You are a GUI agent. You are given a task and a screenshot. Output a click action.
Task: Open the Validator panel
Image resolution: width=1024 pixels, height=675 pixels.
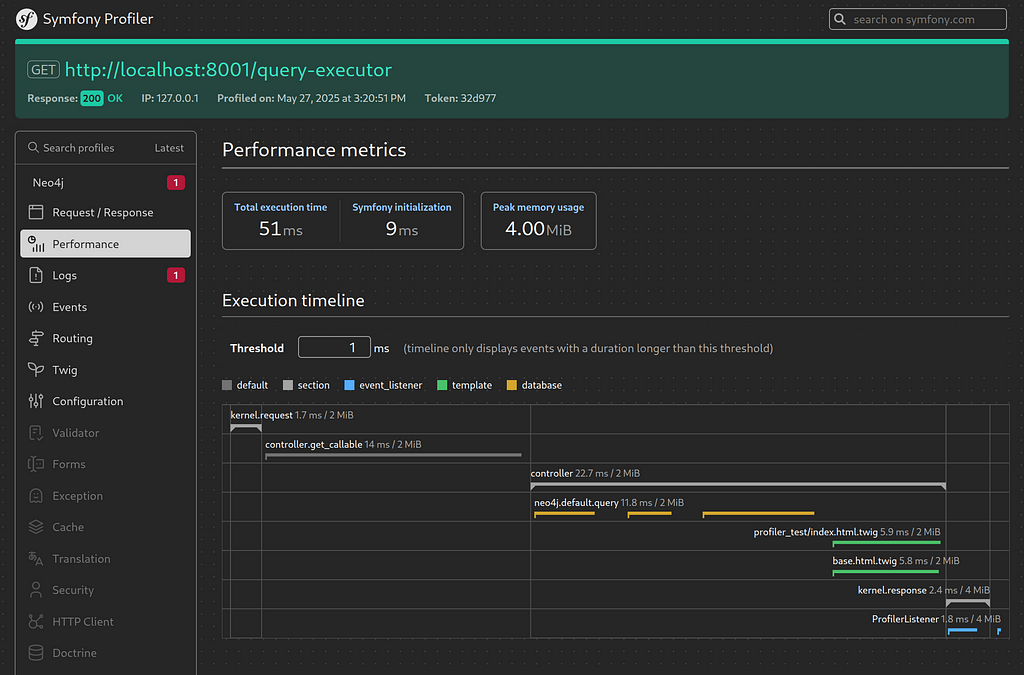[x=105, y=433]
